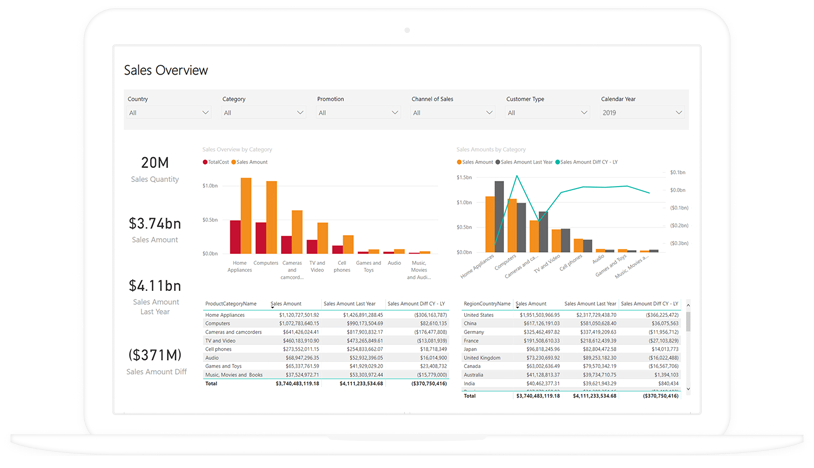
Task: Click the tall orange Home Appliances bar in left chart
Action: 246,215
